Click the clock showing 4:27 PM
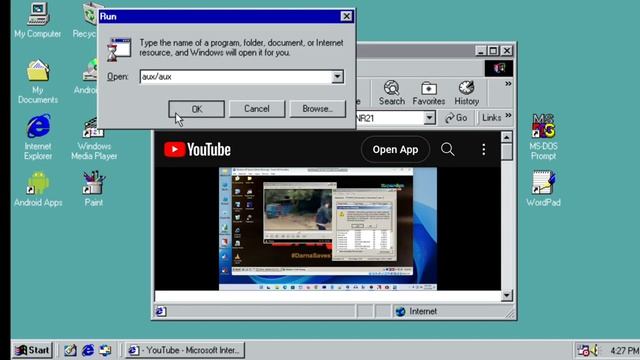Image resolution: width=640 pixels, height=360 pixels. [x=624, y=350]
